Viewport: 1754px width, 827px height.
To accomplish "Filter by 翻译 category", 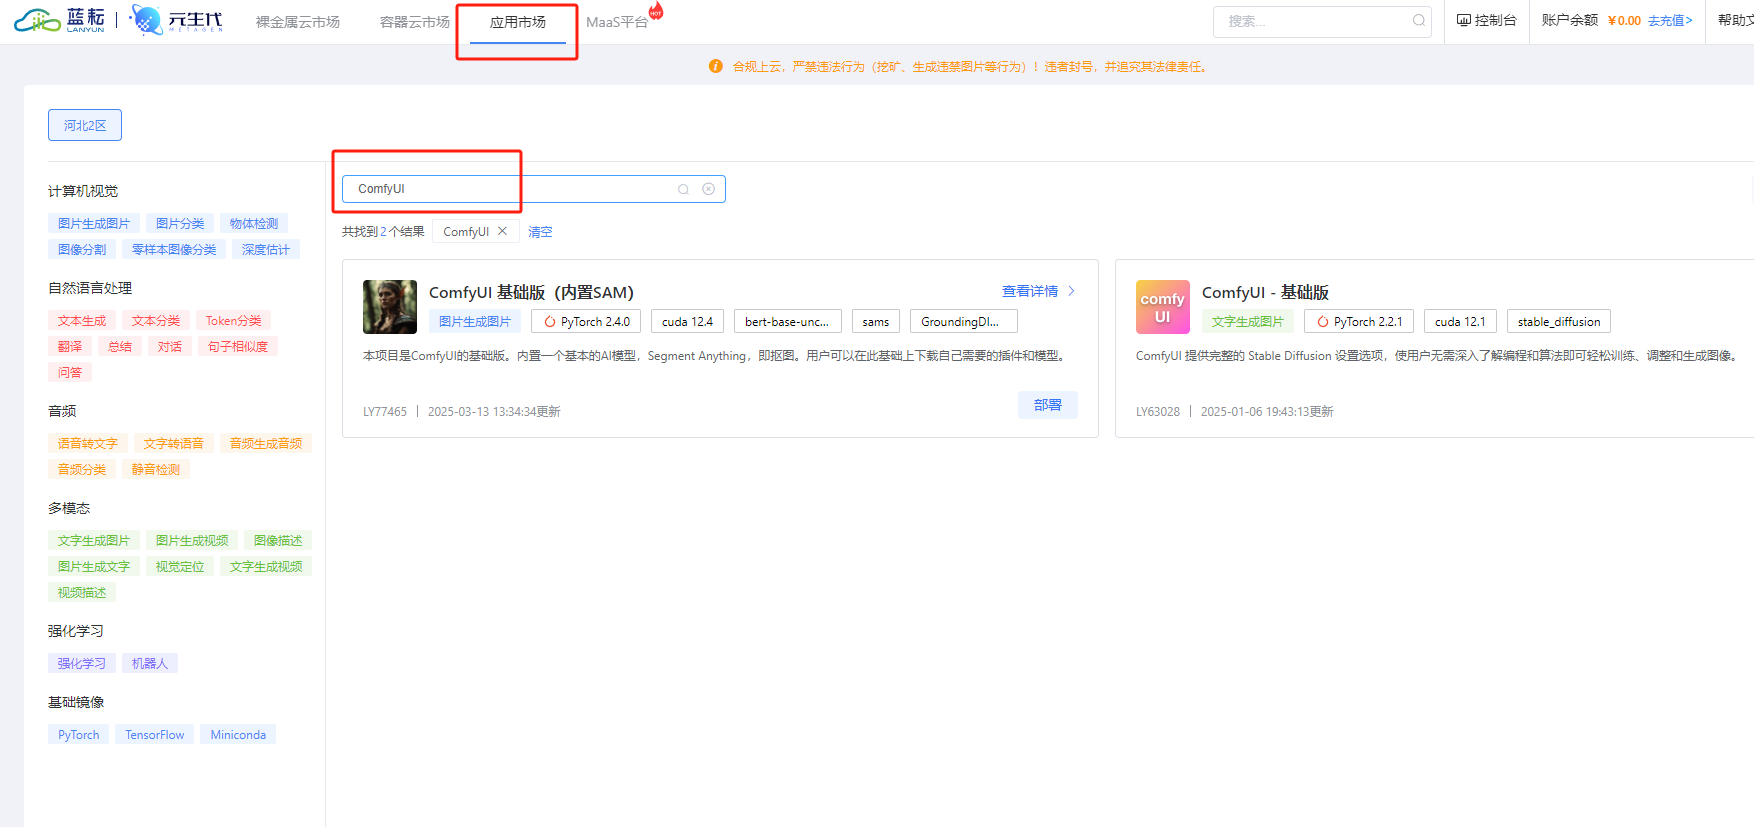I will pos(70,347).
